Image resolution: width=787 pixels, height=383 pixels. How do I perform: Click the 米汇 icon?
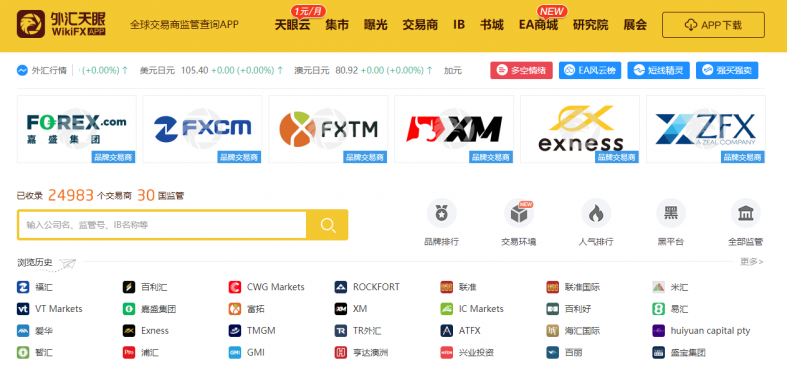(659, 287)
